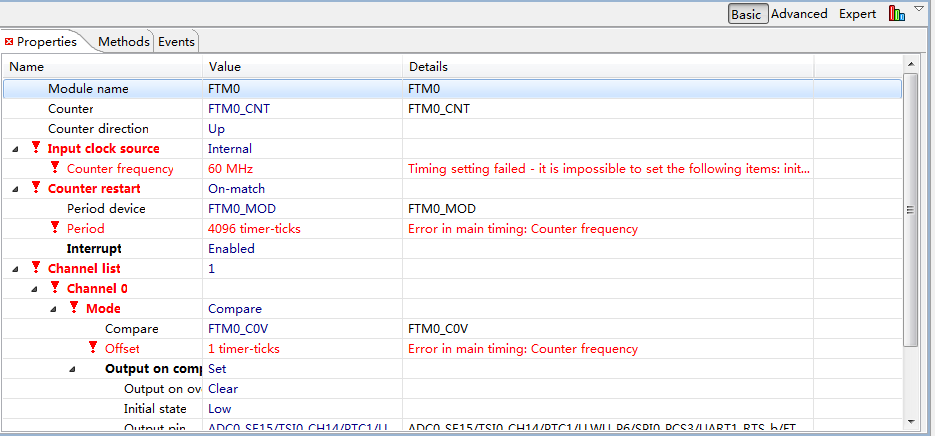Viewport: 935px width, 436px height.
Task: Click the FTM0_CNT counter value link
Action: point(236,108)
